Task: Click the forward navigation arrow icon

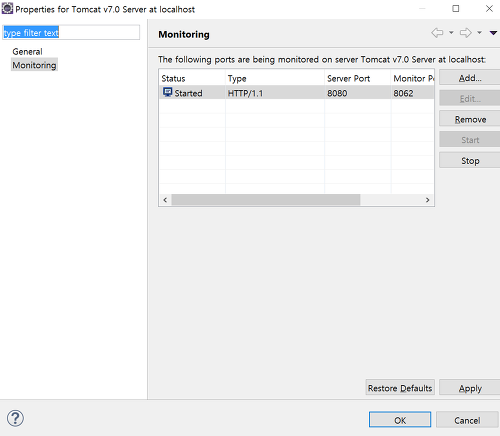Action: coord(466,33)
